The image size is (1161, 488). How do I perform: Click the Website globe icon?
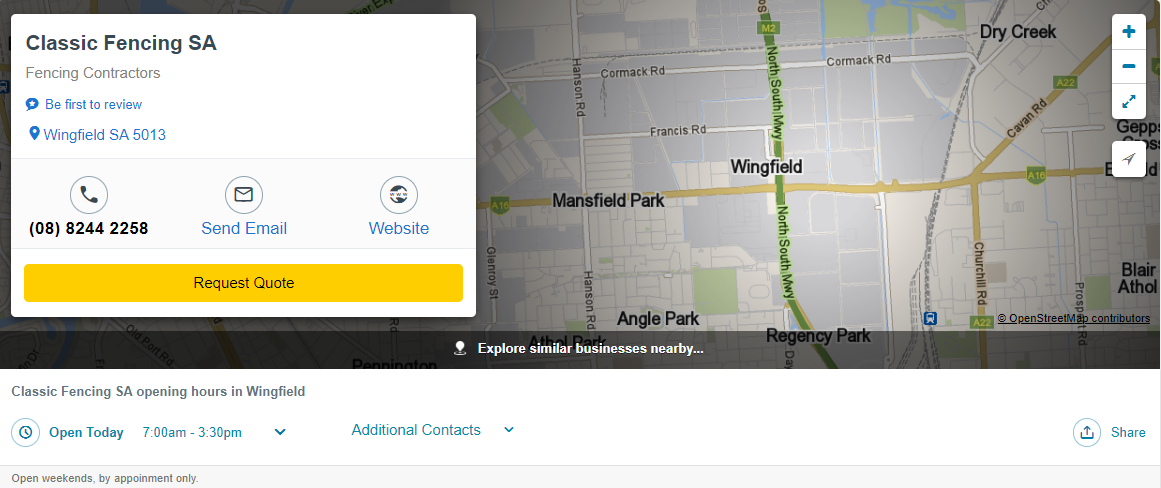(399, 195)
